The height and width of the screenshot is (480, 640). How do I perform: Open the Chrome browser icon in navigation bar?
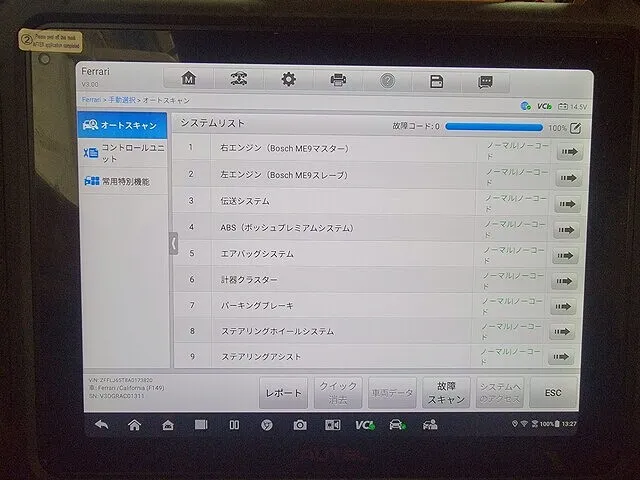pyautogui.click(x=267, y=425)
